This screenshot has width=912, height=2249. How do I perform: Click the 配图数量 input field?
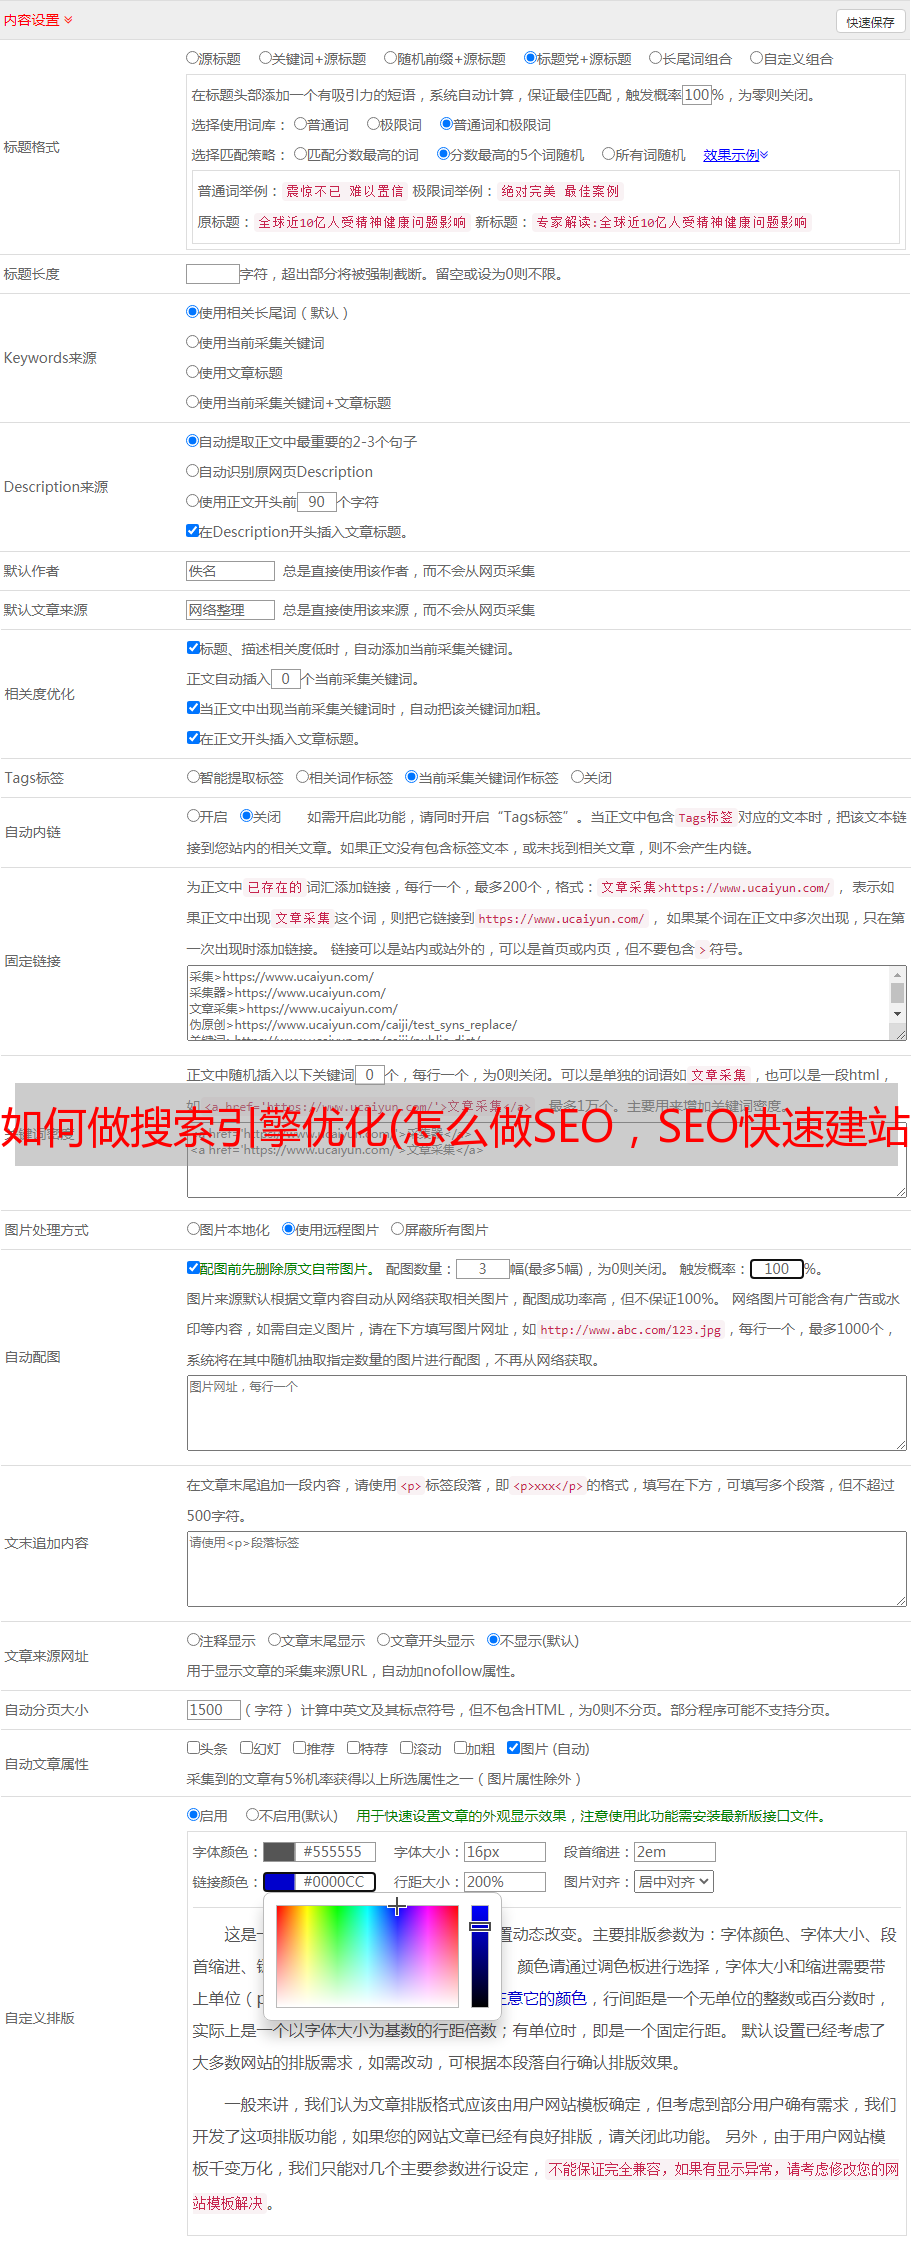click(x=483, y=1269)
